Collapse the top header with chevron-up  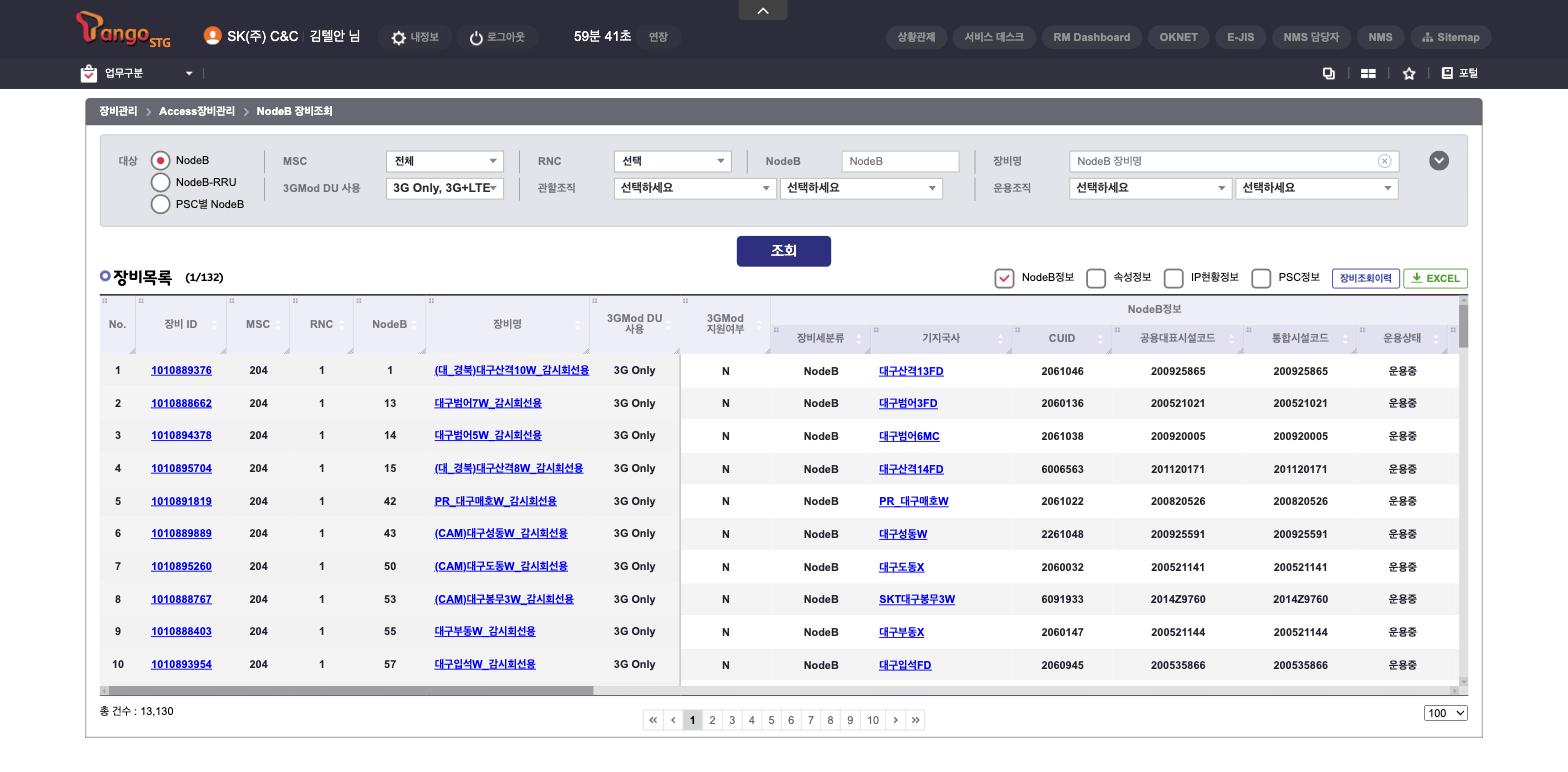[x=763, y=10]
